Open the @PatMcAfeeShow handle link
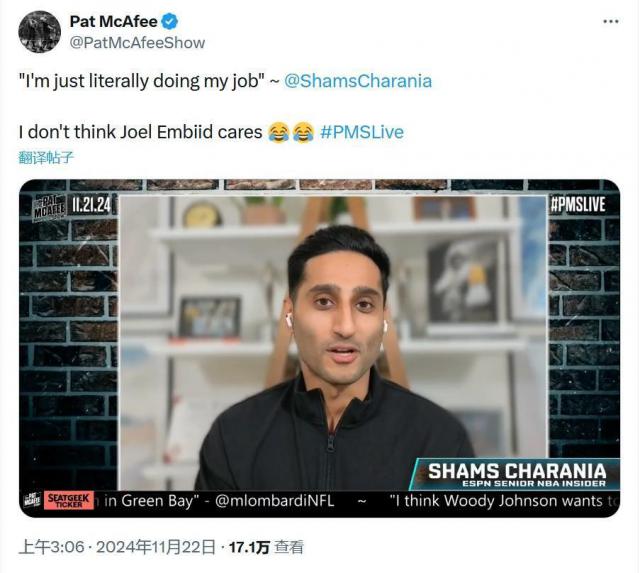Screen dimensions: 640x573 [x=138, y=42]
